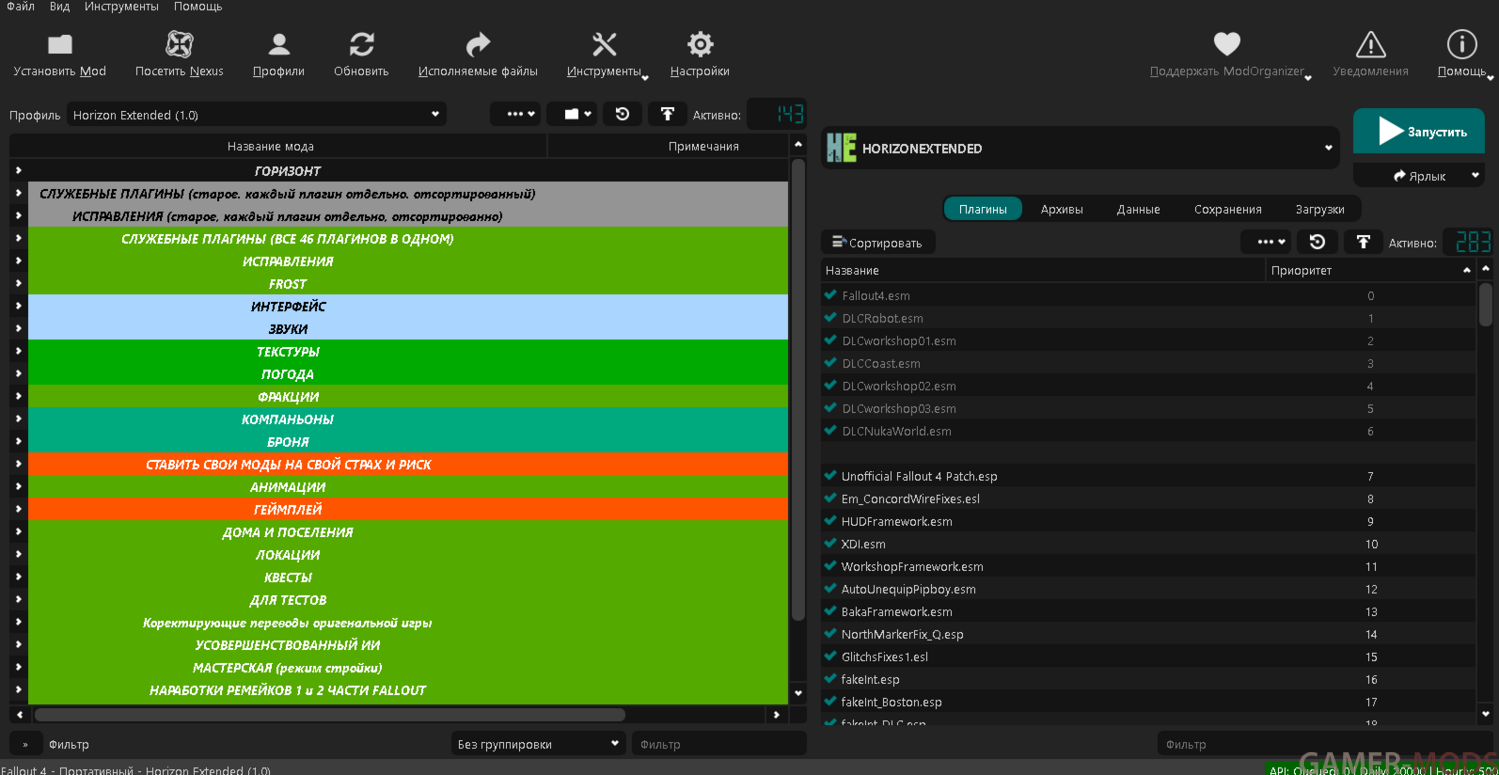Screen dimensions: 1499x775
Task: Expand the FROST mod separator
Action: pos(18,284)
